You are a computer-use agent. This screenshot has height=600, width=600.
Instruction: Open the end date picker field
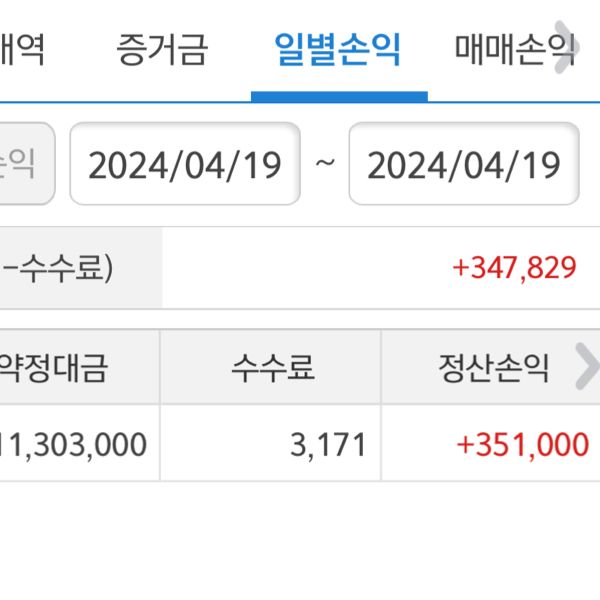click(464, 165)
